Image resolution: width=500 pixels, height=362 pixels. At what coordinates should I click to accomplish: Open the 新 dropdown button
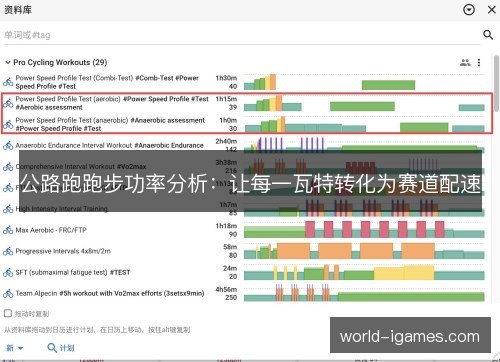(15, 348)
